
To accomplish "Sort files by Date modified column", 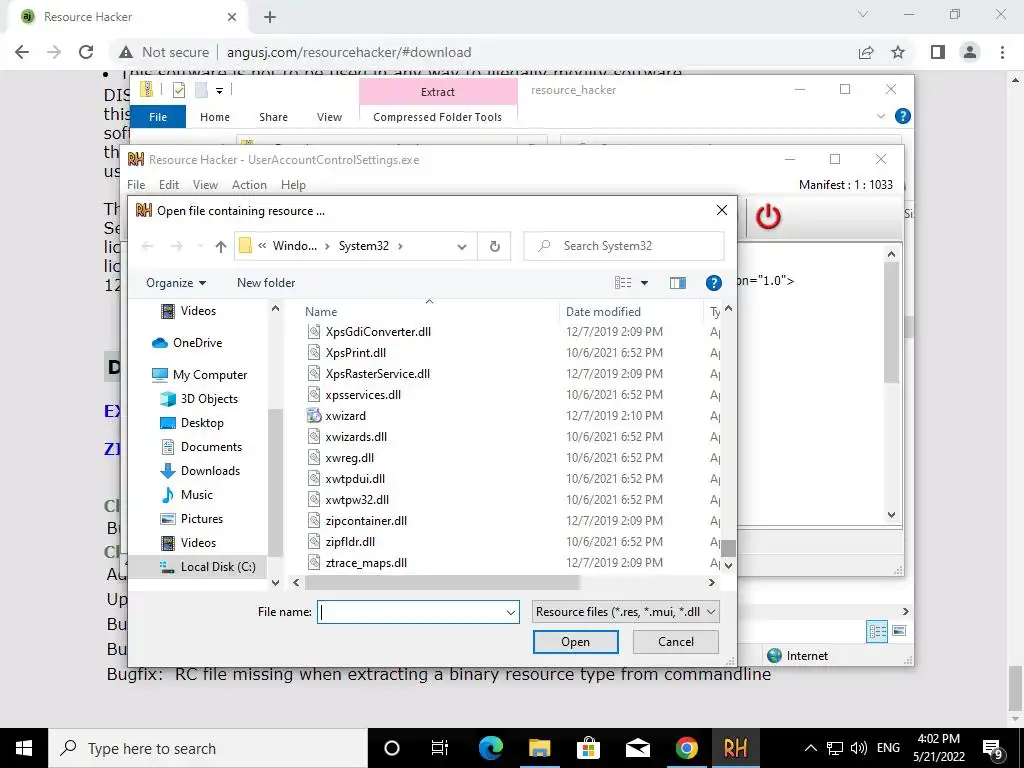I will coord(603,312).
